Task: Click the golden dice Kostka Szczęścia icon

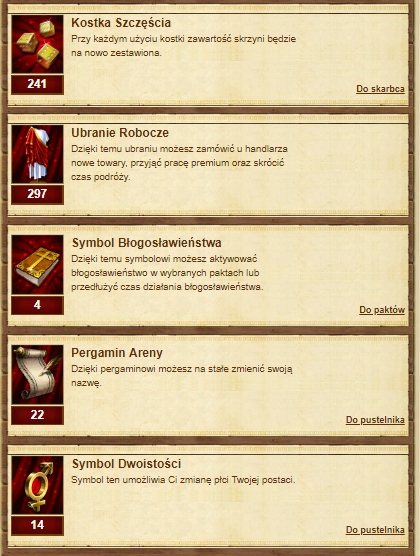Action: [x=37, y=44]
